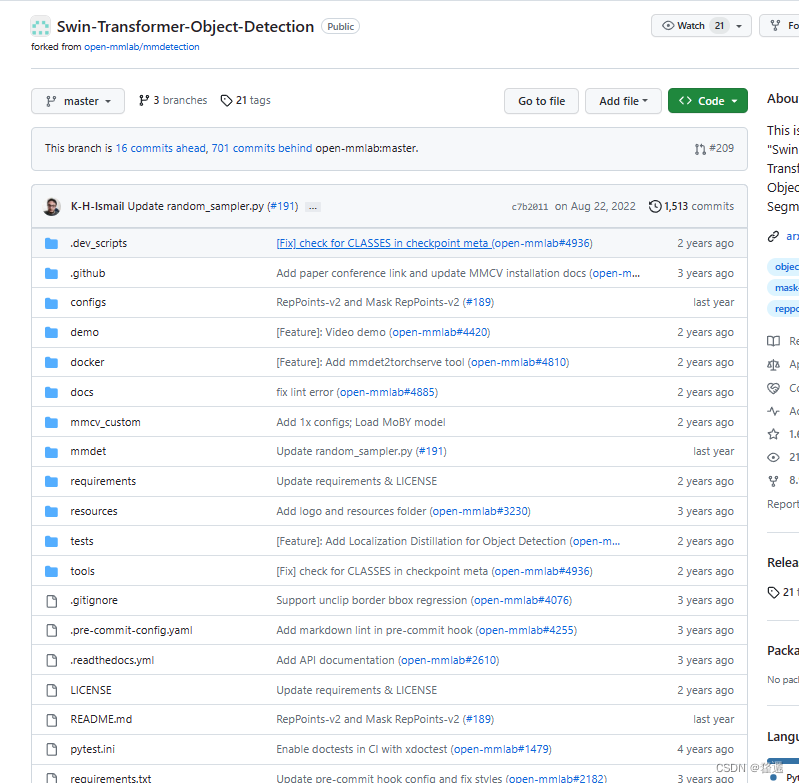This screenshot has width=799, height=783.
Task: Click the Go to file button
Action: click(x=541, y=101)
